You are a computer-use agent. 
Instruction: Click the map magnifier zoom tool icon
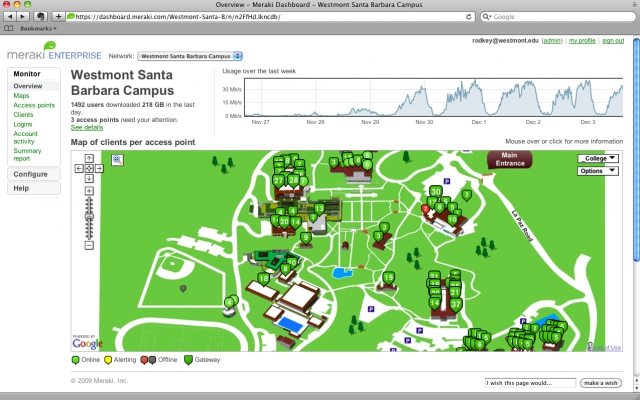click(x=117, y=160)
